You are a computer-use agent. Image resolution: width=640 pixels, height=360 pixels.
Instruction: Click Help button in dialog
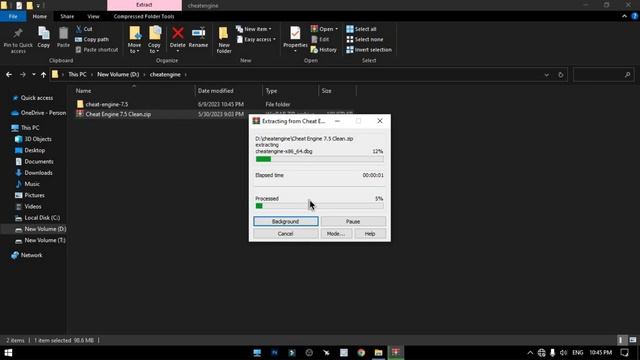[370, 234]
